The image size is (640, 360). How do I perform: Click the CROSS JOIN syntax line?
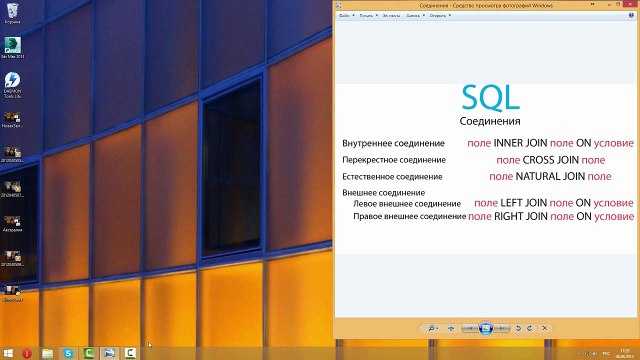pos(551,160)
